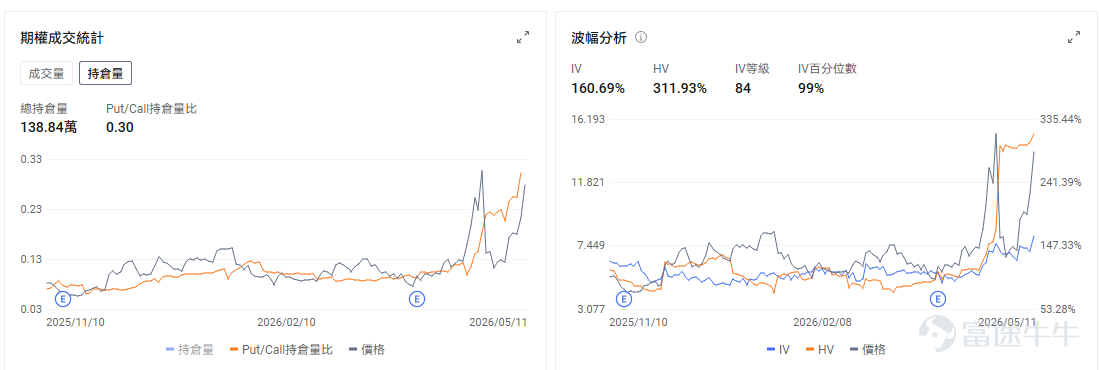1099x370 pixels.
Task: Click the Put/Call持倉量比 header label
Action: coord(151,109)
